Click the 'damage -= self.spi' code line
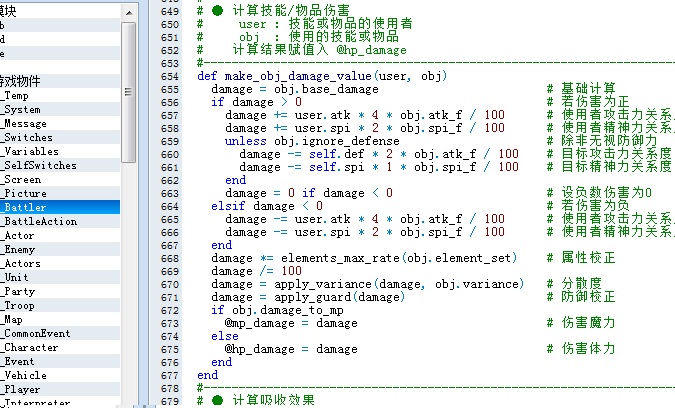Screen dimensions: 675x408 pos(379,167)
